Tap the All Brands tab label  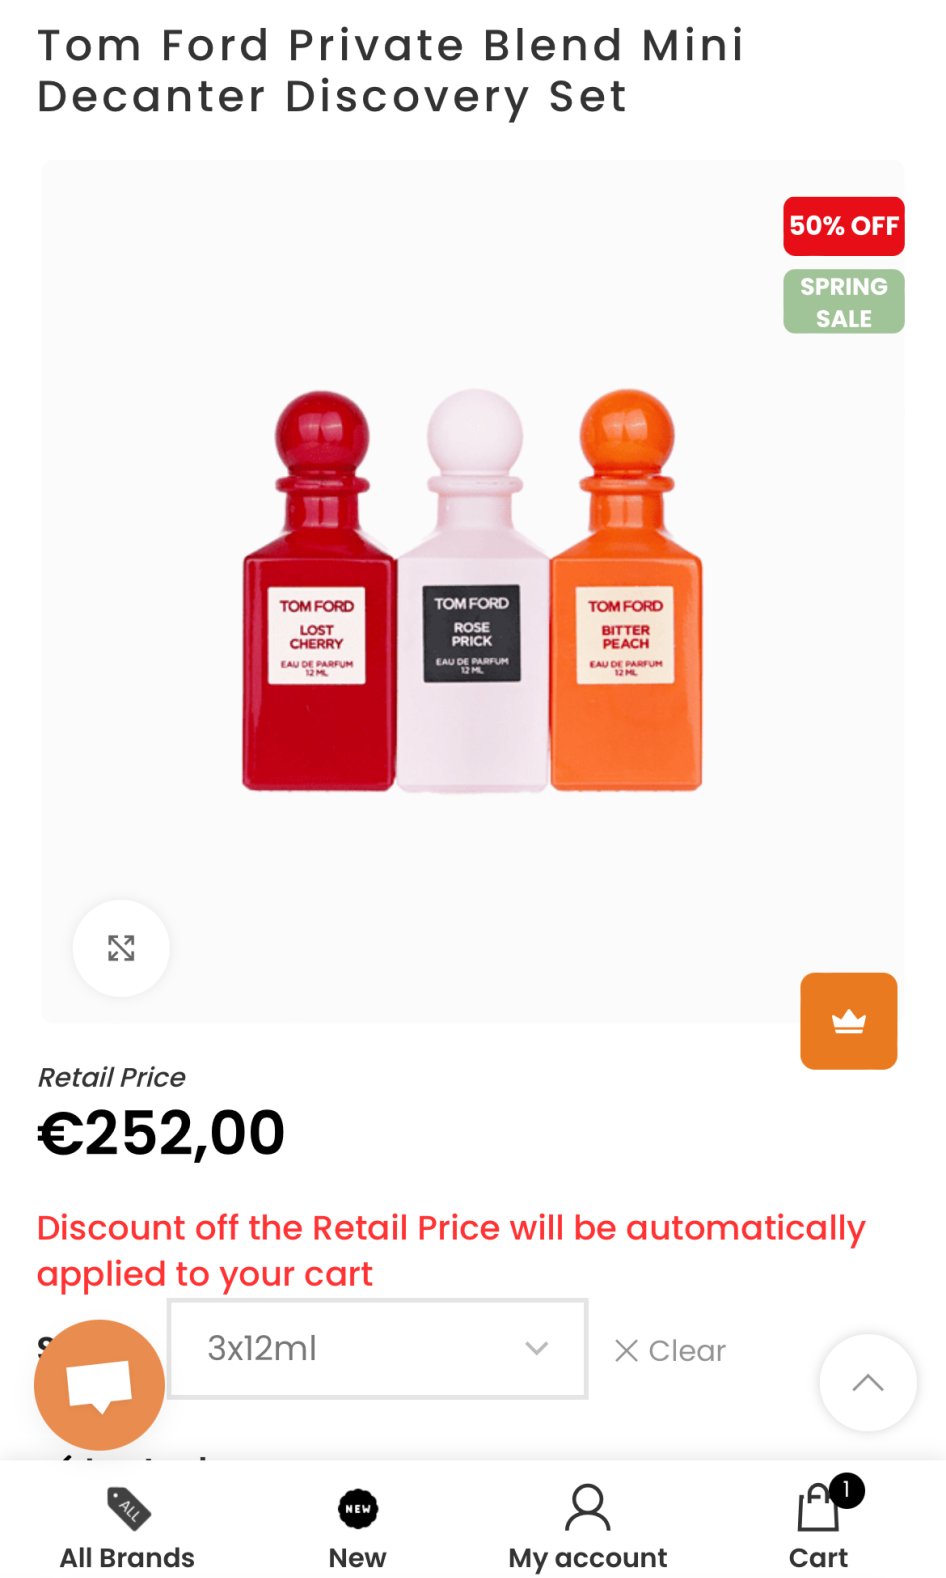(x=127, y=1558)
